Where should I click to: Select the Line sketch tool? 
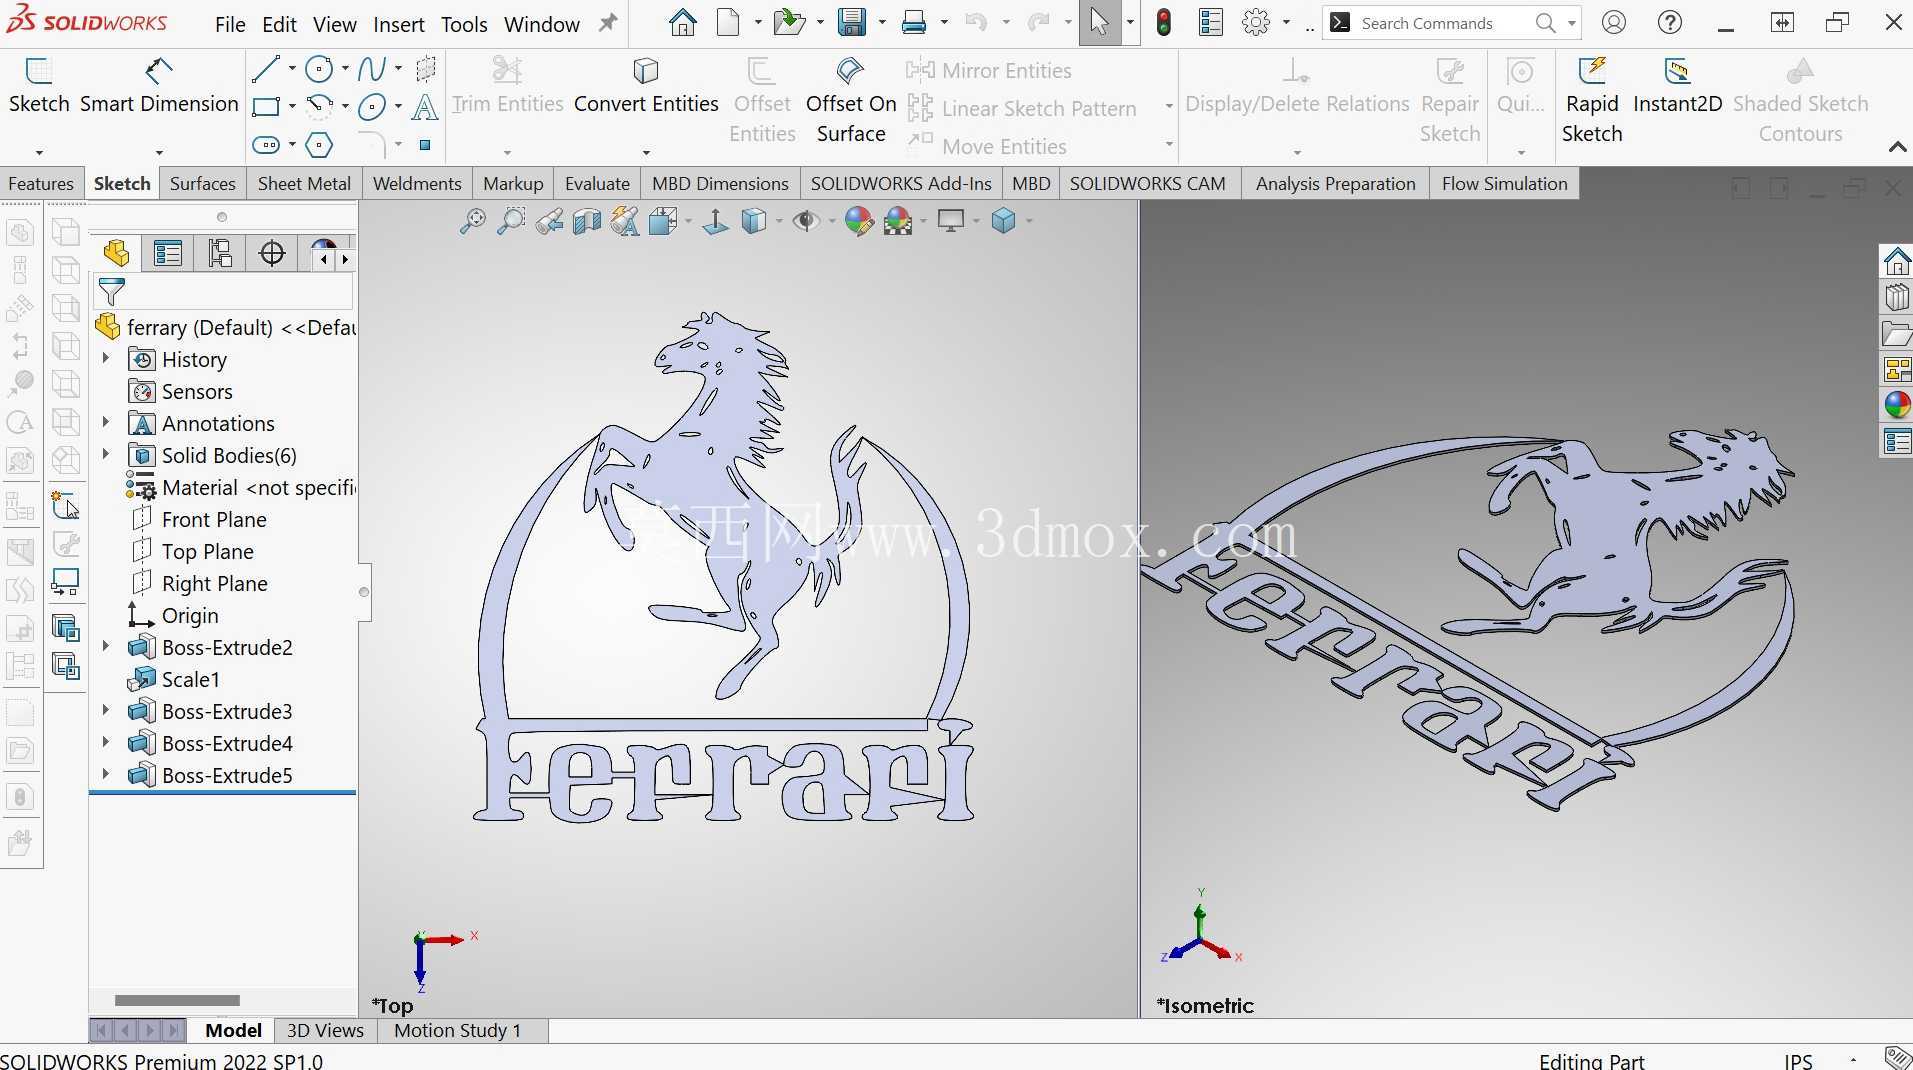point(266,69)
